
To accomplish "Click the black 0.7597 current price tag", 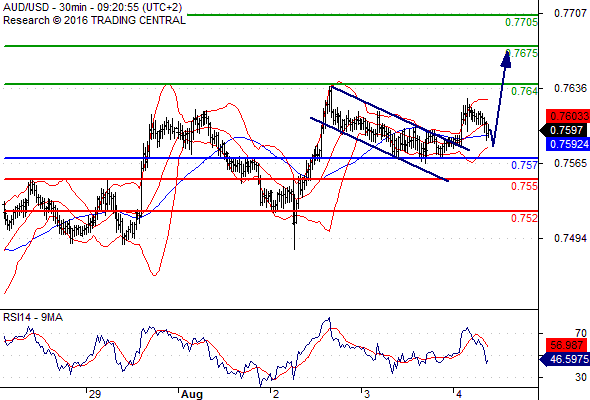I will [564, 130].
